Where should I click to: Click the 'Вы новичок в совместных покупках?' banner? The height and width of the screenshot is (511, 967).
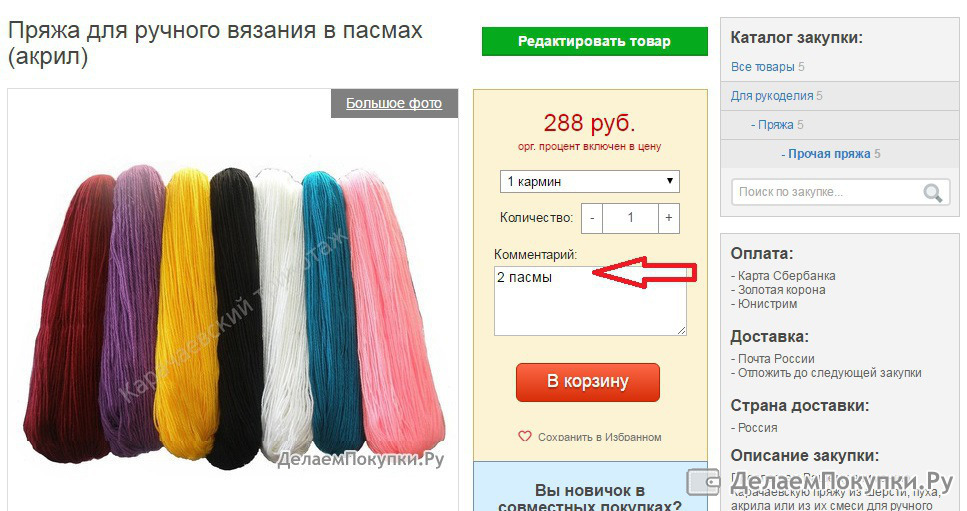click(x=590, y=486)
